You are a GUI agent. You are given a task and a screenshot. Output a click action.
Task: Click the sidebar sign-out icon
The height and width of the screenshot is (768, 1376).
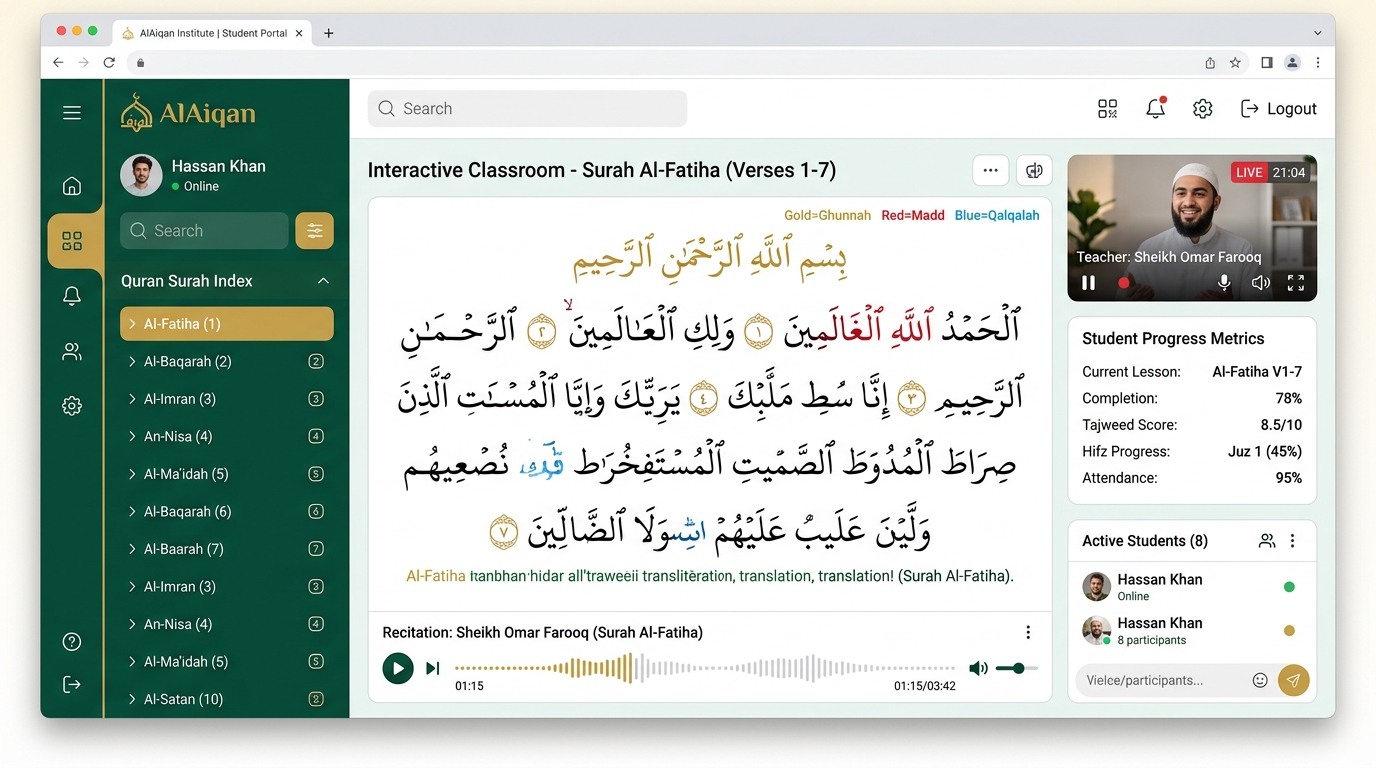pos(72,684)
